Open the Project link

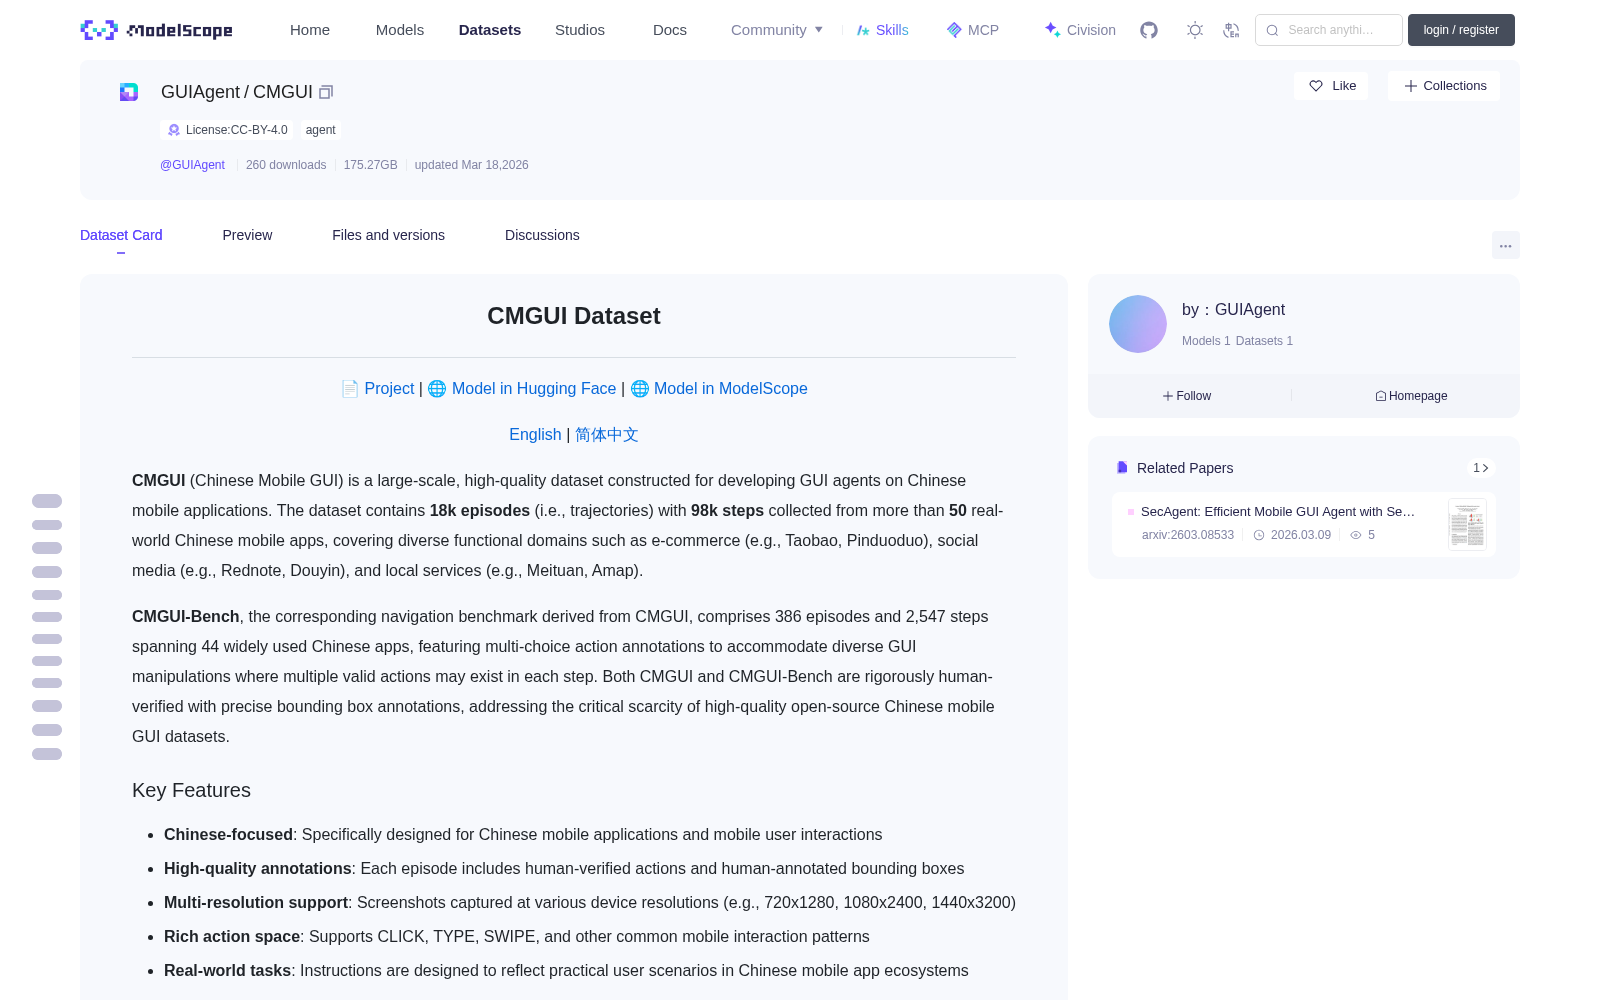click(x=389, y=388)
